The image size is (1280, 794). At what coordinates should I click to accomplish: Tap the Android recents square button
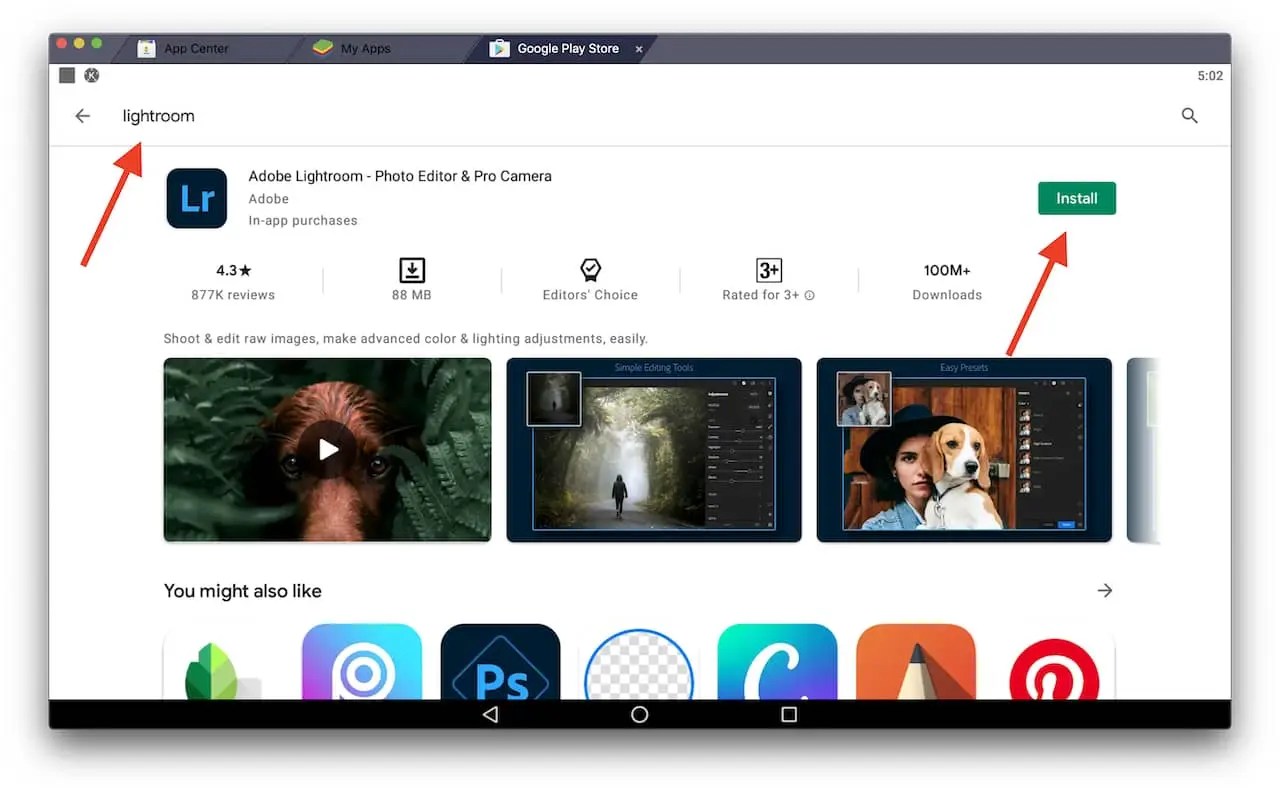789,715
